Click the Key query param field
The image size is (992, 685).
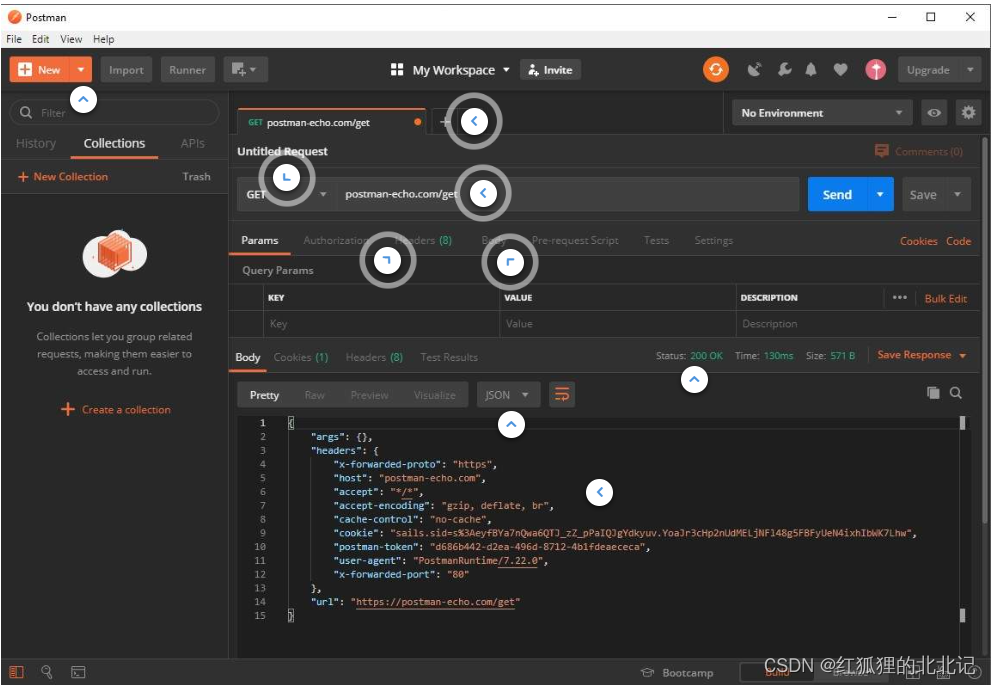click(381, 324)
